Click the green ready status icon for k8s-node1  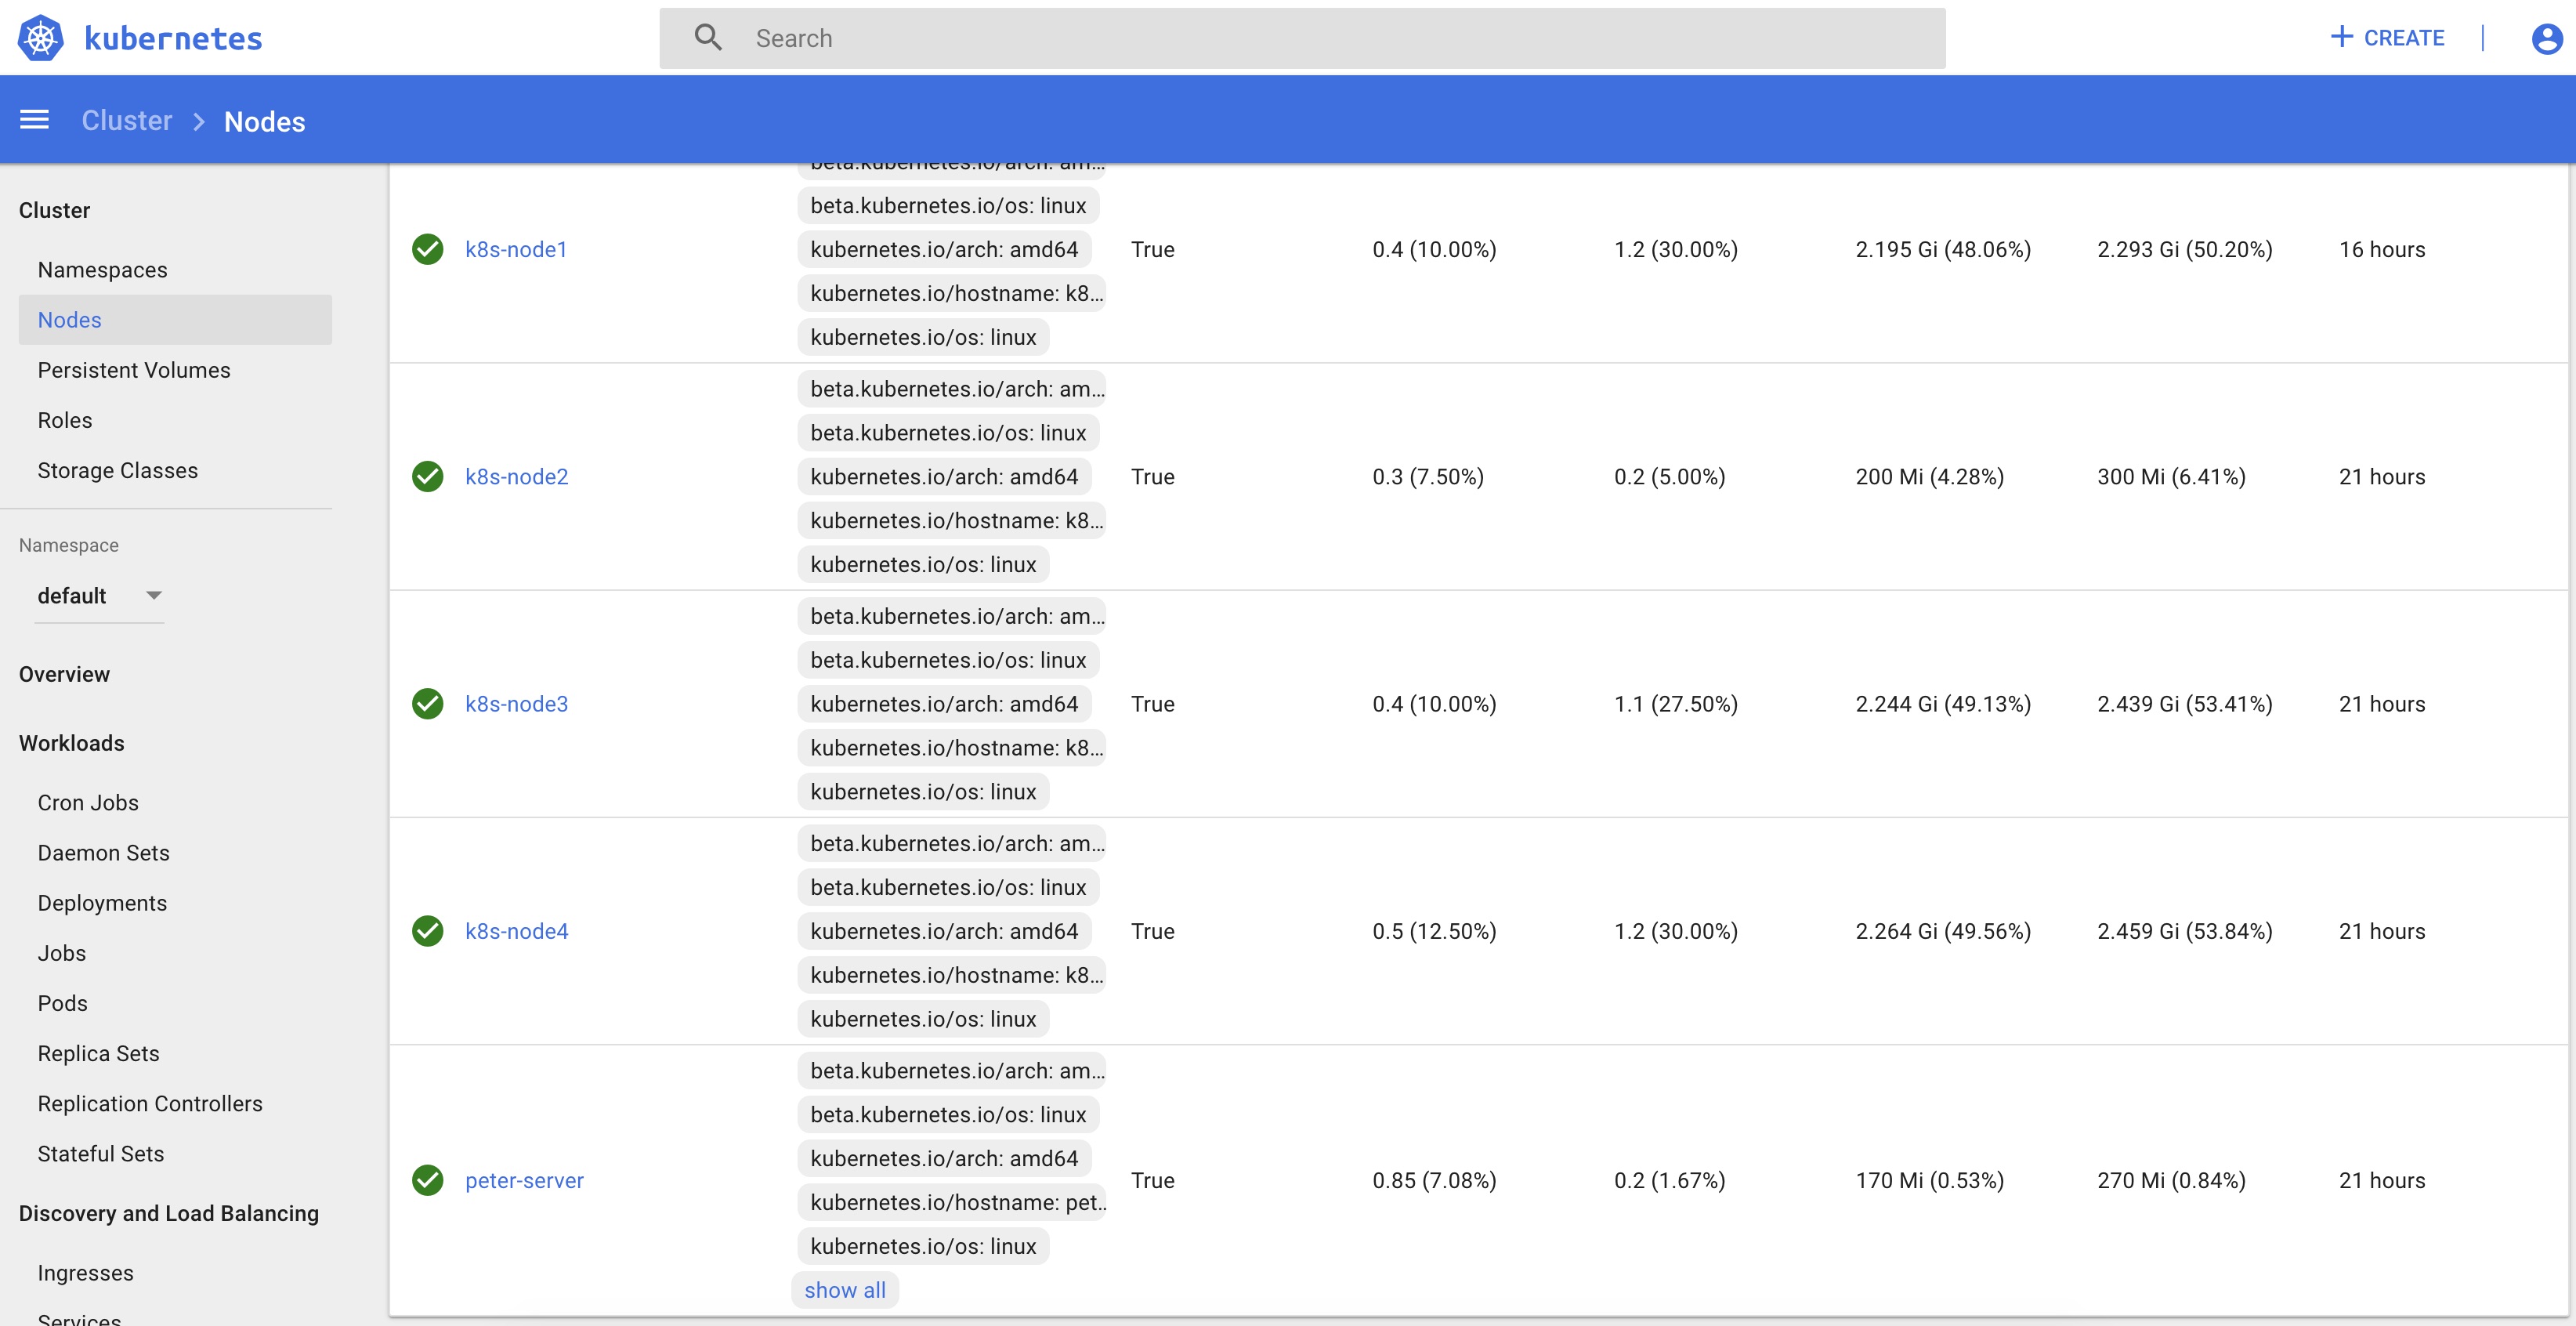[428, 249]
